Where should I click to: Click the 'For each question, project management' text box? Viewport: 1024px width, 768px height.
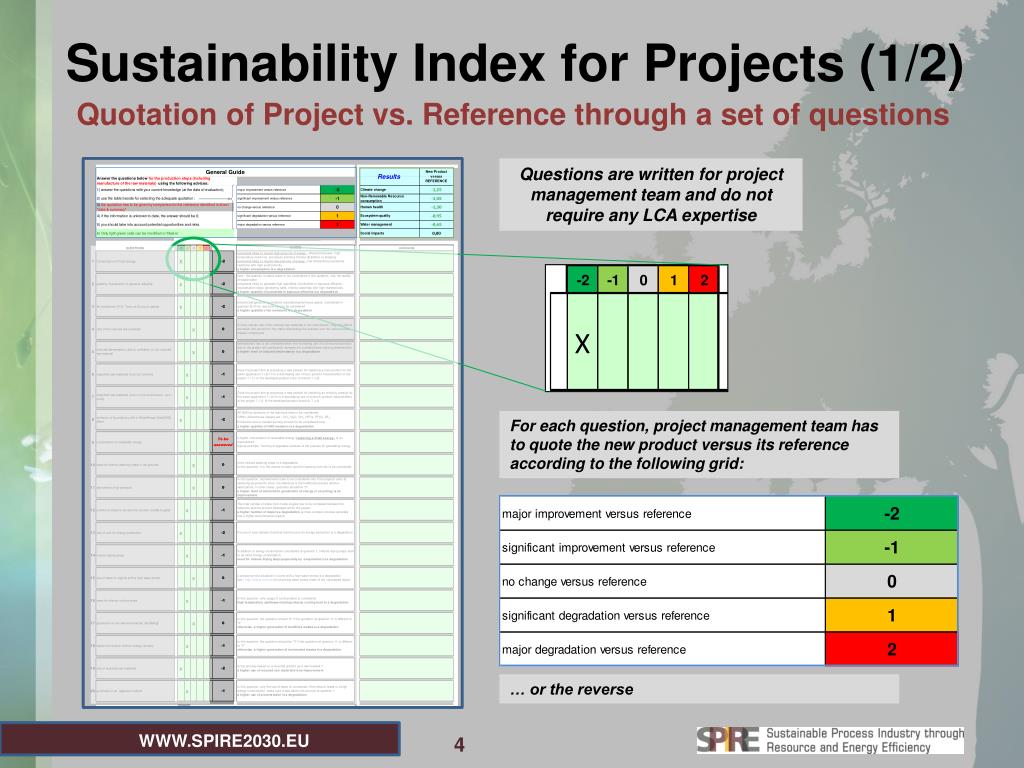(699, 444)
